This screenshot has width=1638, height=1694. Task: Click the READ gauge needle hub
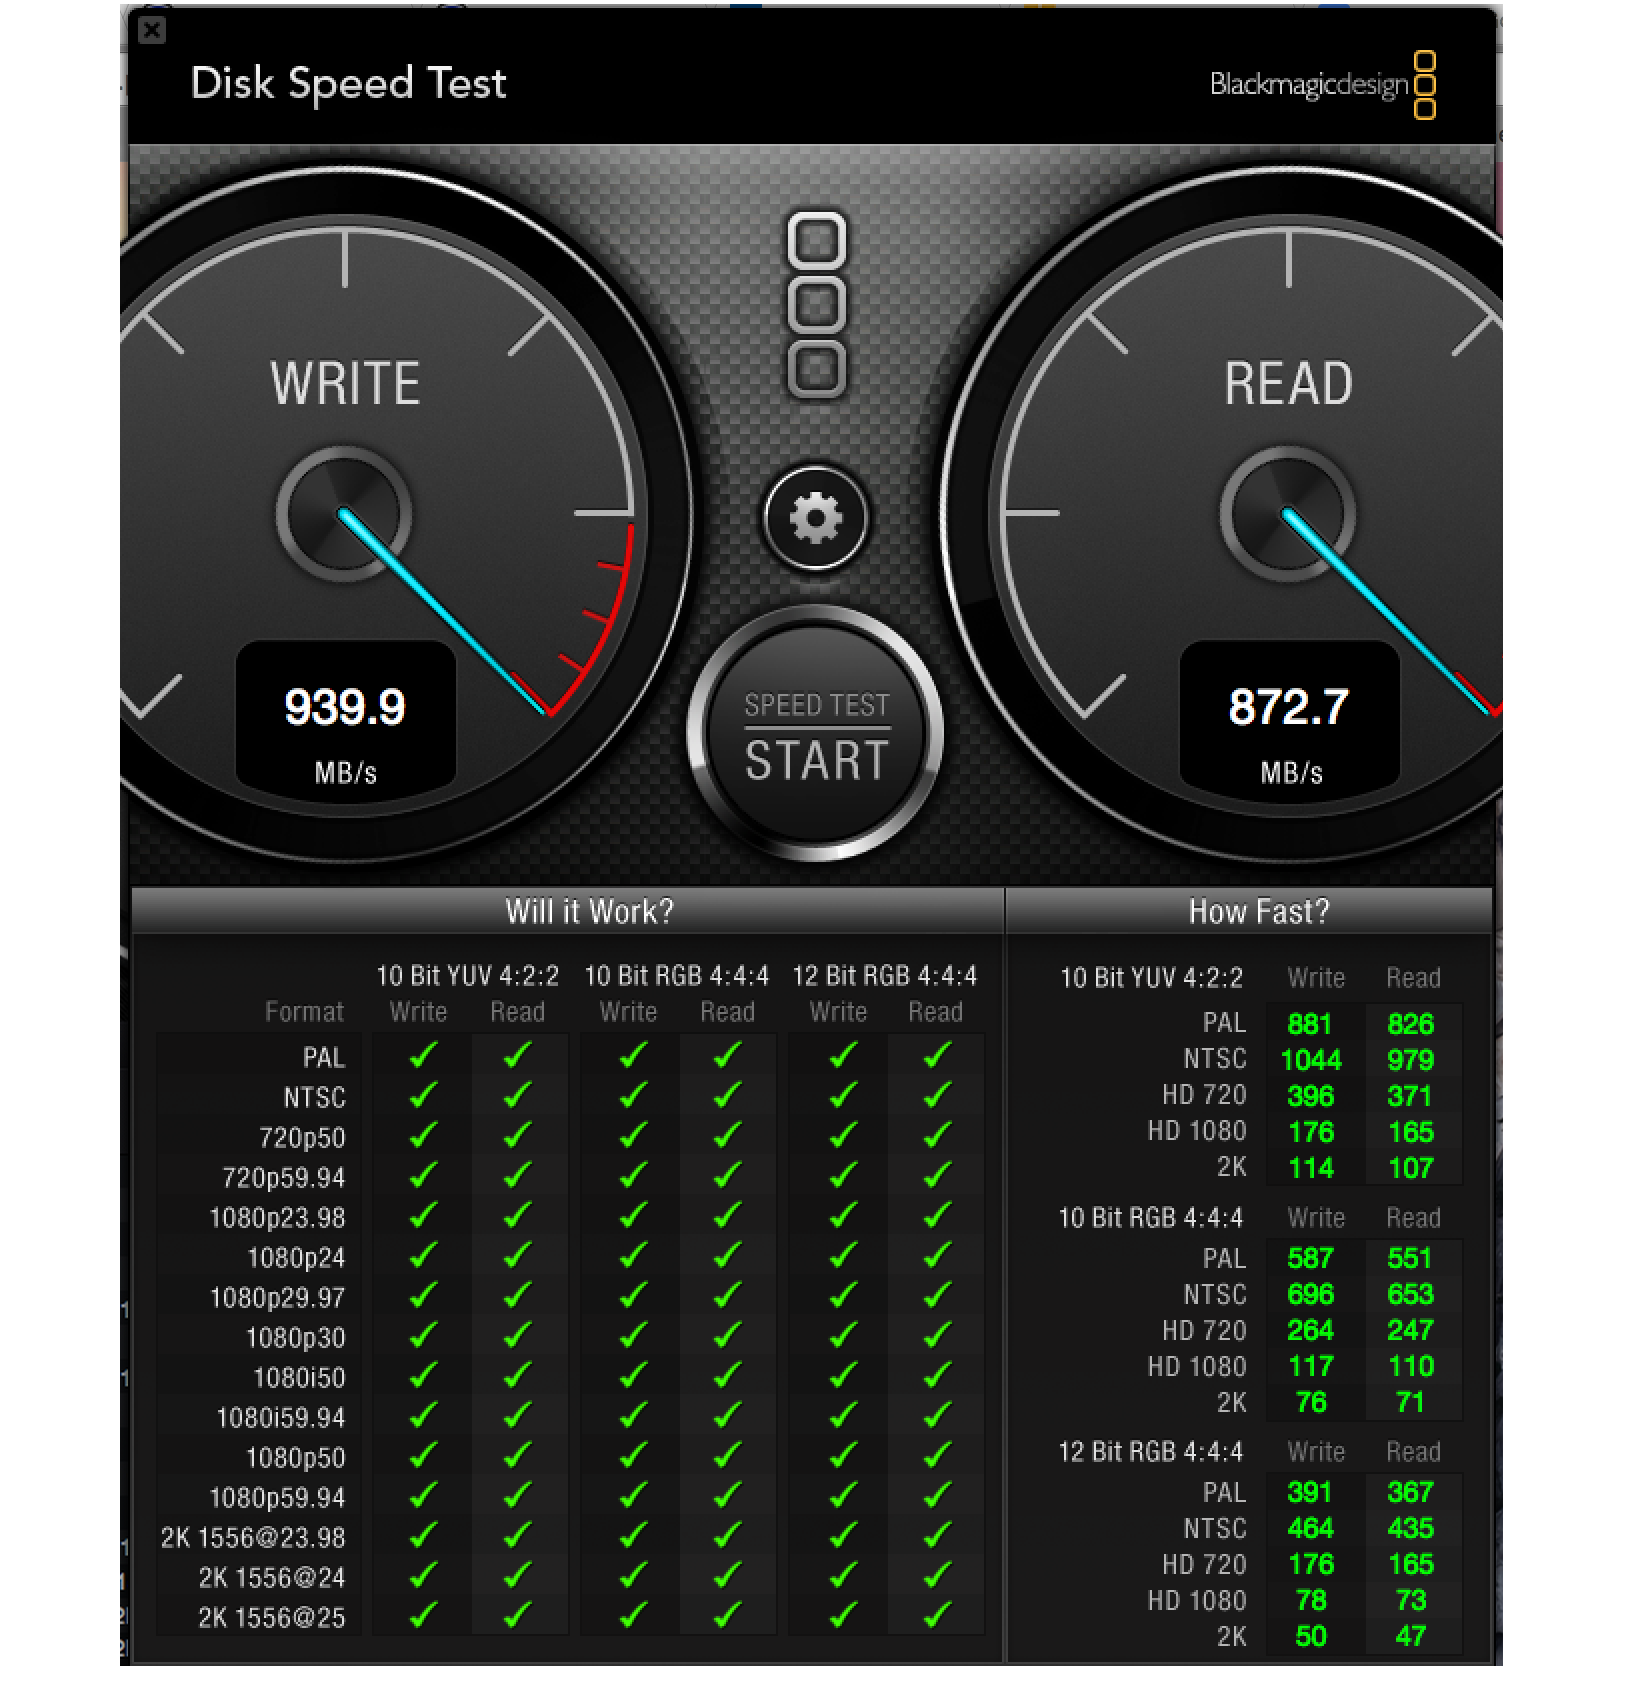[x=1288, y=514]
